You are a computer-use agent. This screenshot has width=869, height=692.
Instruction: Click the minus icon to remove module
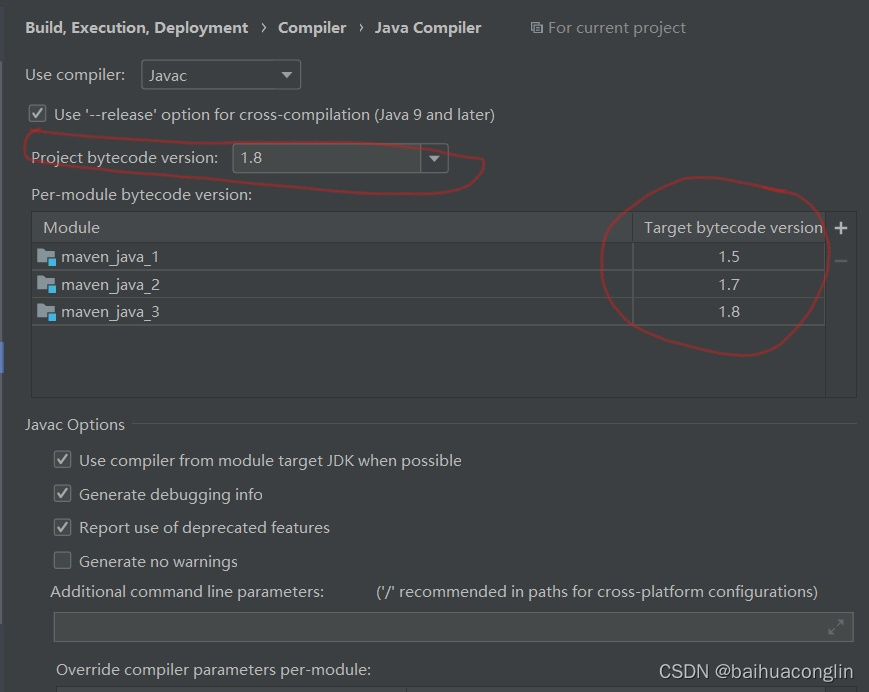coord(841,261)
